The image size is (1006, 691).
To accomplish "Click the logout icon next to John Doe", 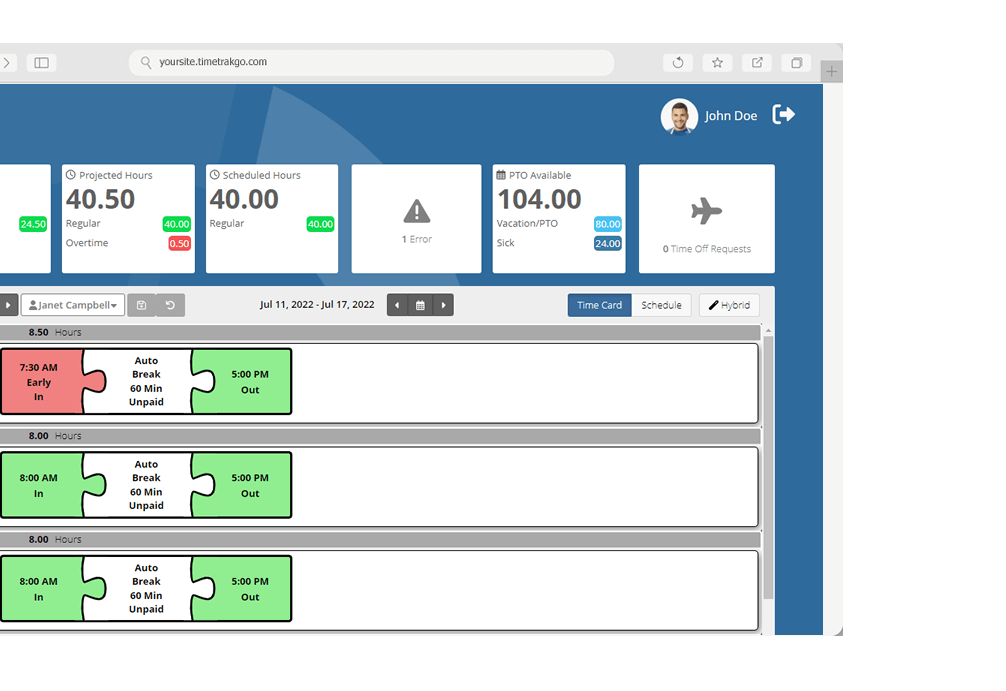I will (783, 115).
